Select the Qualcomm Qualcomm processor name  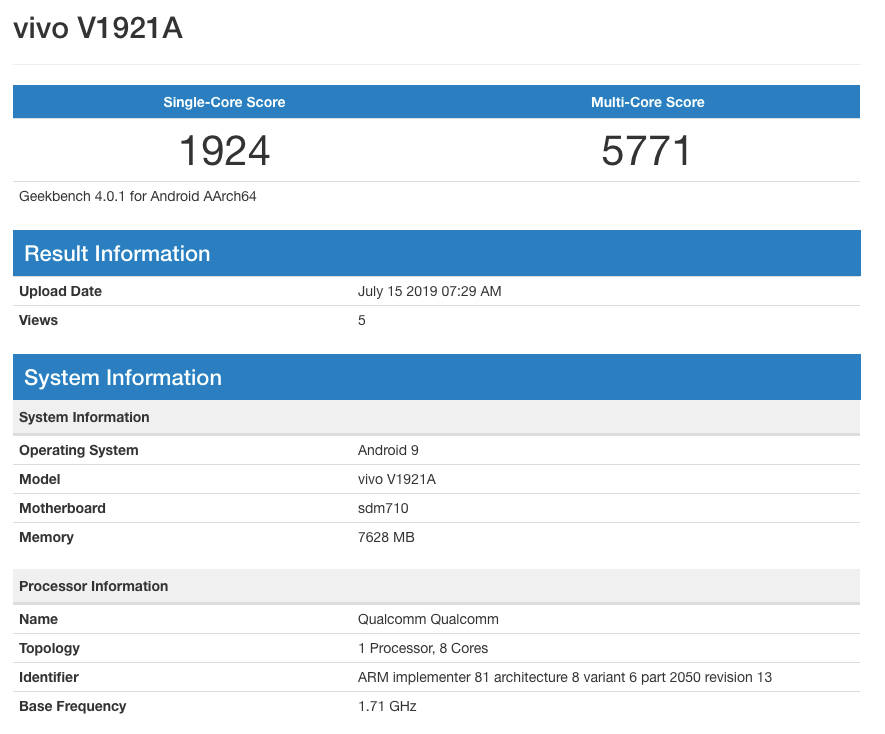click(428, 619)
